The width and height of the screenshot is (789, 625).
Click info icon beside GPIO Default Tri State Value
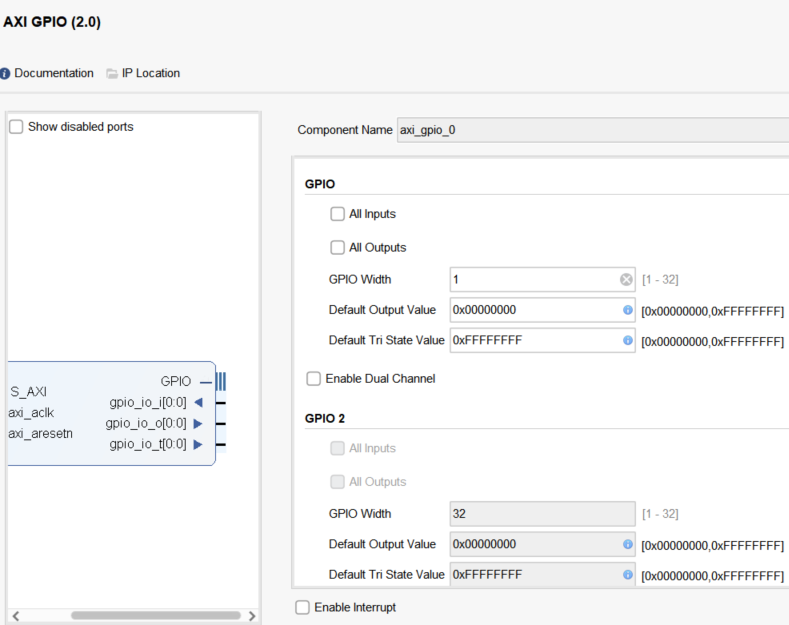pyautogui.click(x=627, y=340)
